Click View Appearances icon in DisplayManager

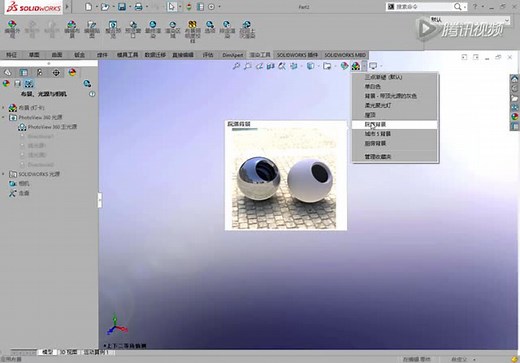[6, 83]
